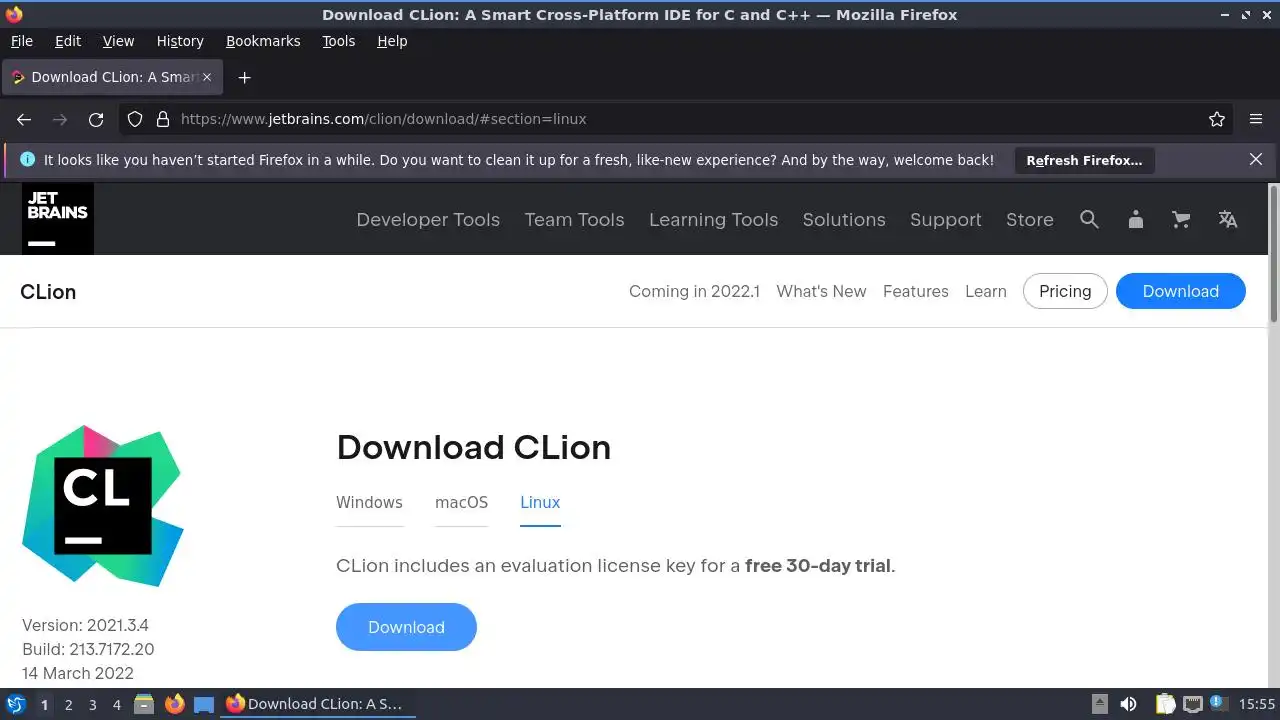Open the Store link

coord(1030,219)
